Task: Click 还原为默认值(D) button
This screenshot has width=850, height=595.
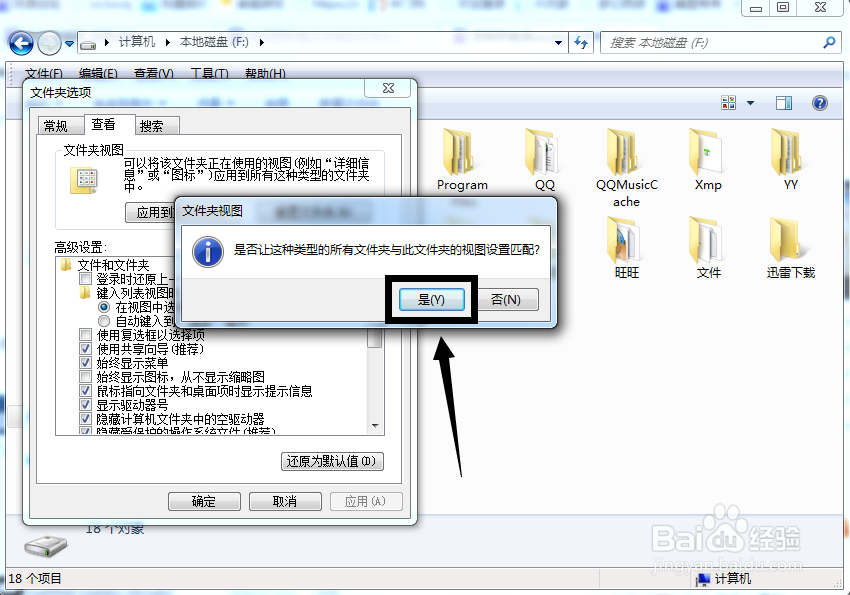Action: click(x=332, y=461)
